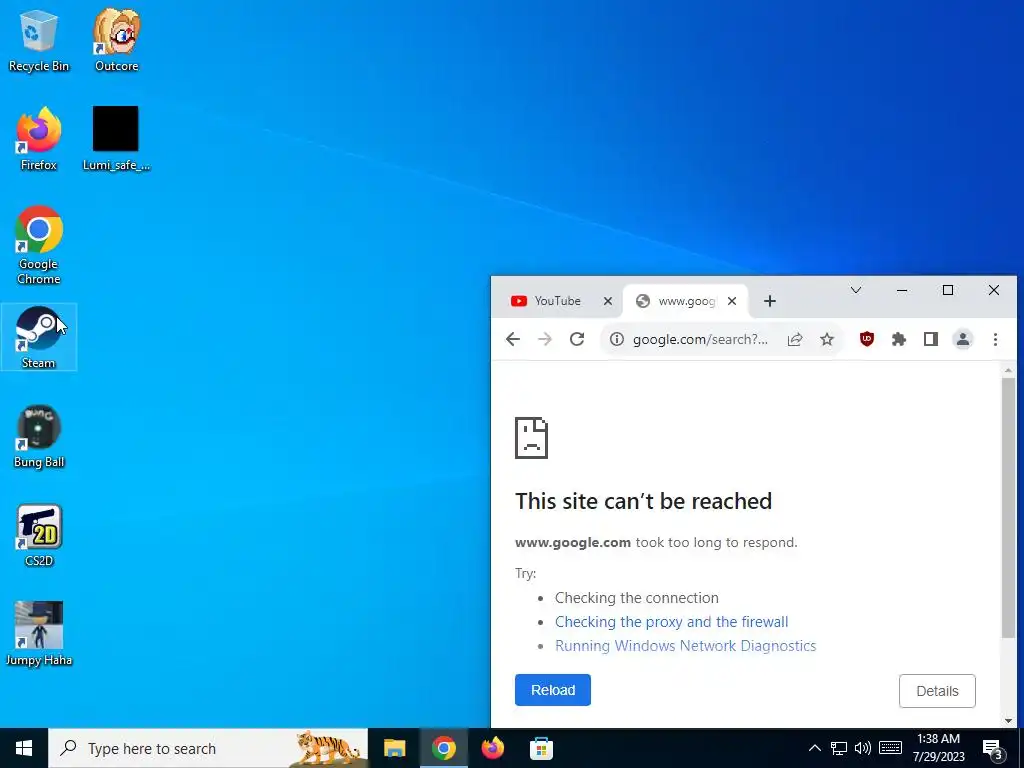Minimize the Chrome window

(x=902, y=291)
